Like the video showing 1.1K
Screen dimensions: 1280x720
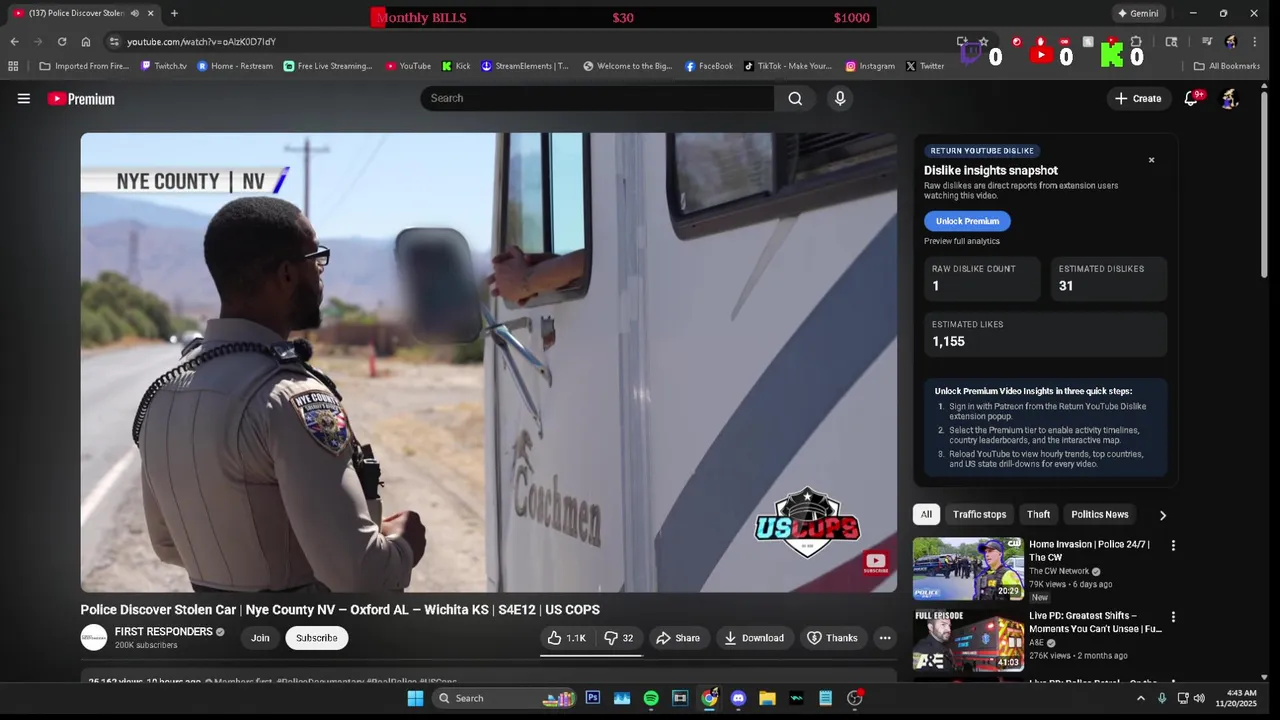click(567, 638)
